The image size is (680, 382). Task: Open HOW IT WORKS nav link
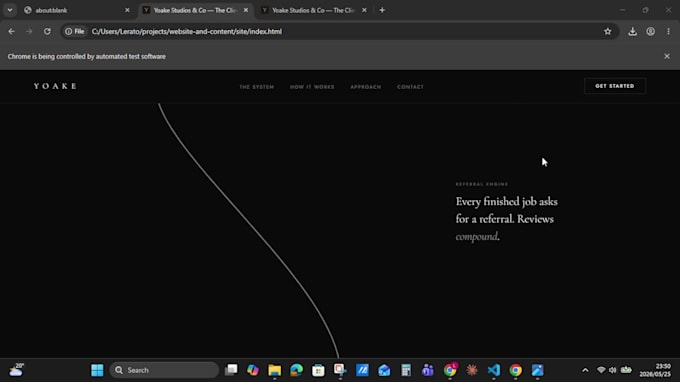click(312, 87)
